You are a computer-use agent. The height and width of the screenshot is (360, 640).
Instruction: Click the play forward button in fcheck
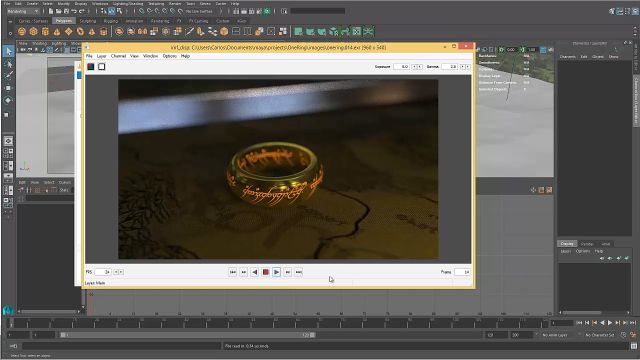pyautogui.click(x=276, y=272)
